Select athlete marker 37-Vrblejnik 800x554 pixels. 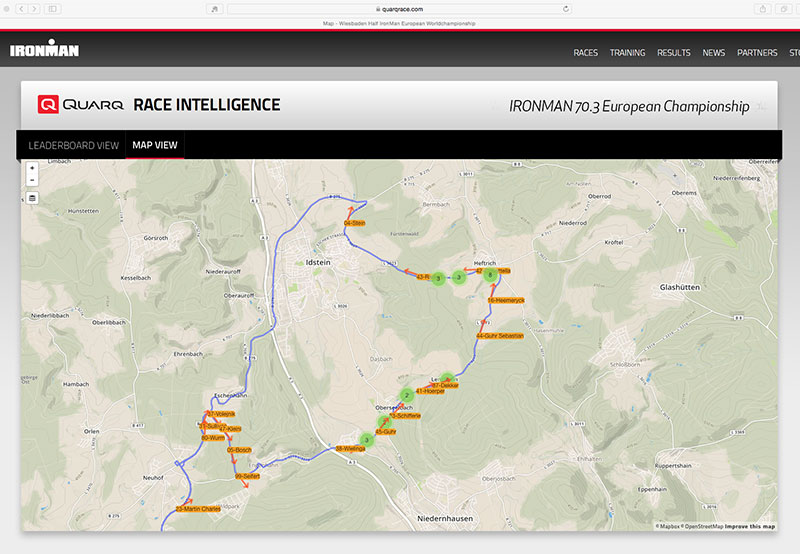click(x=221, y=414)
